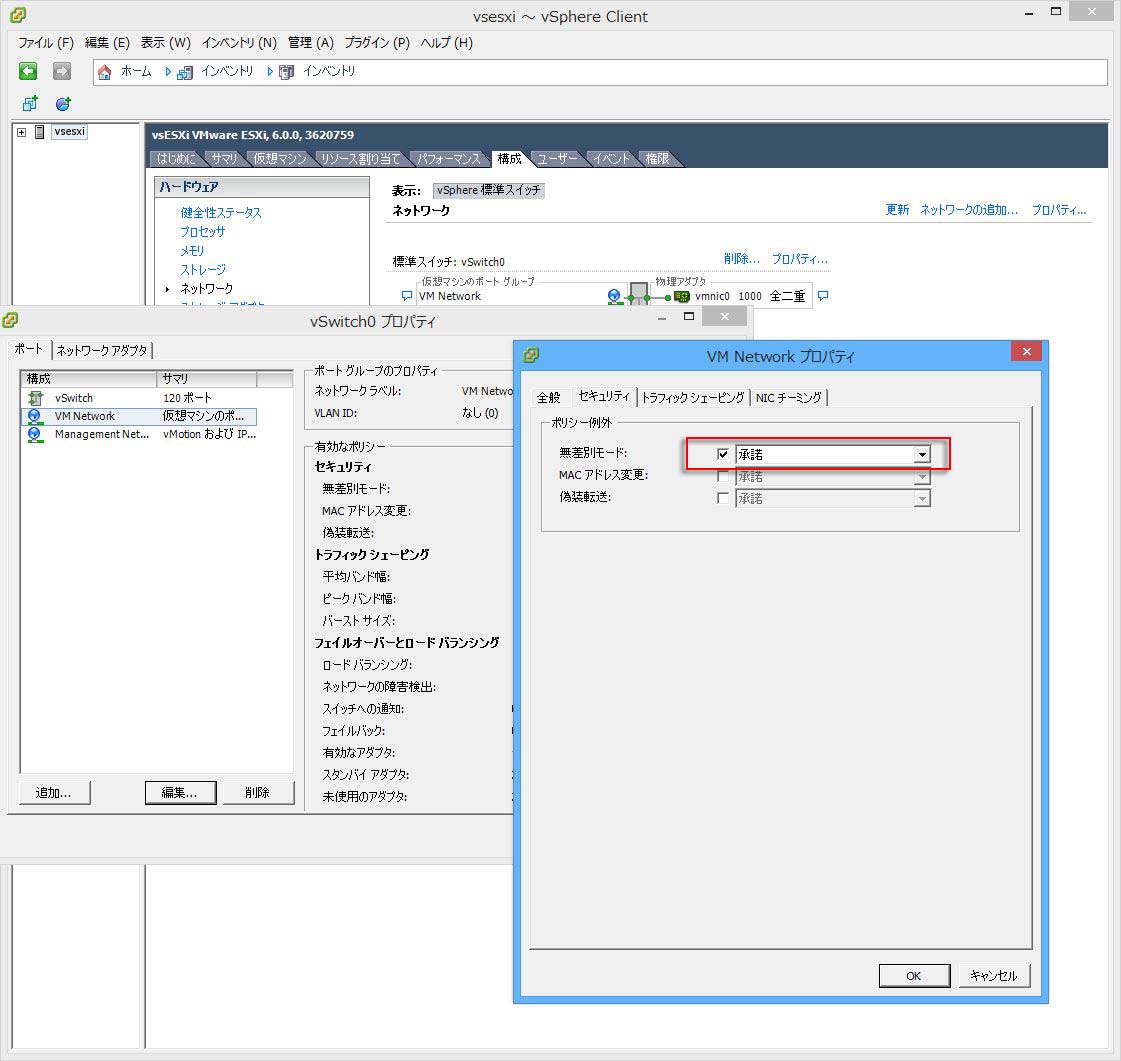Toggle the promiscuous mode (無差別モード) checkbox
Viewport: 1121px width, 1061px height.
point(723,454)
